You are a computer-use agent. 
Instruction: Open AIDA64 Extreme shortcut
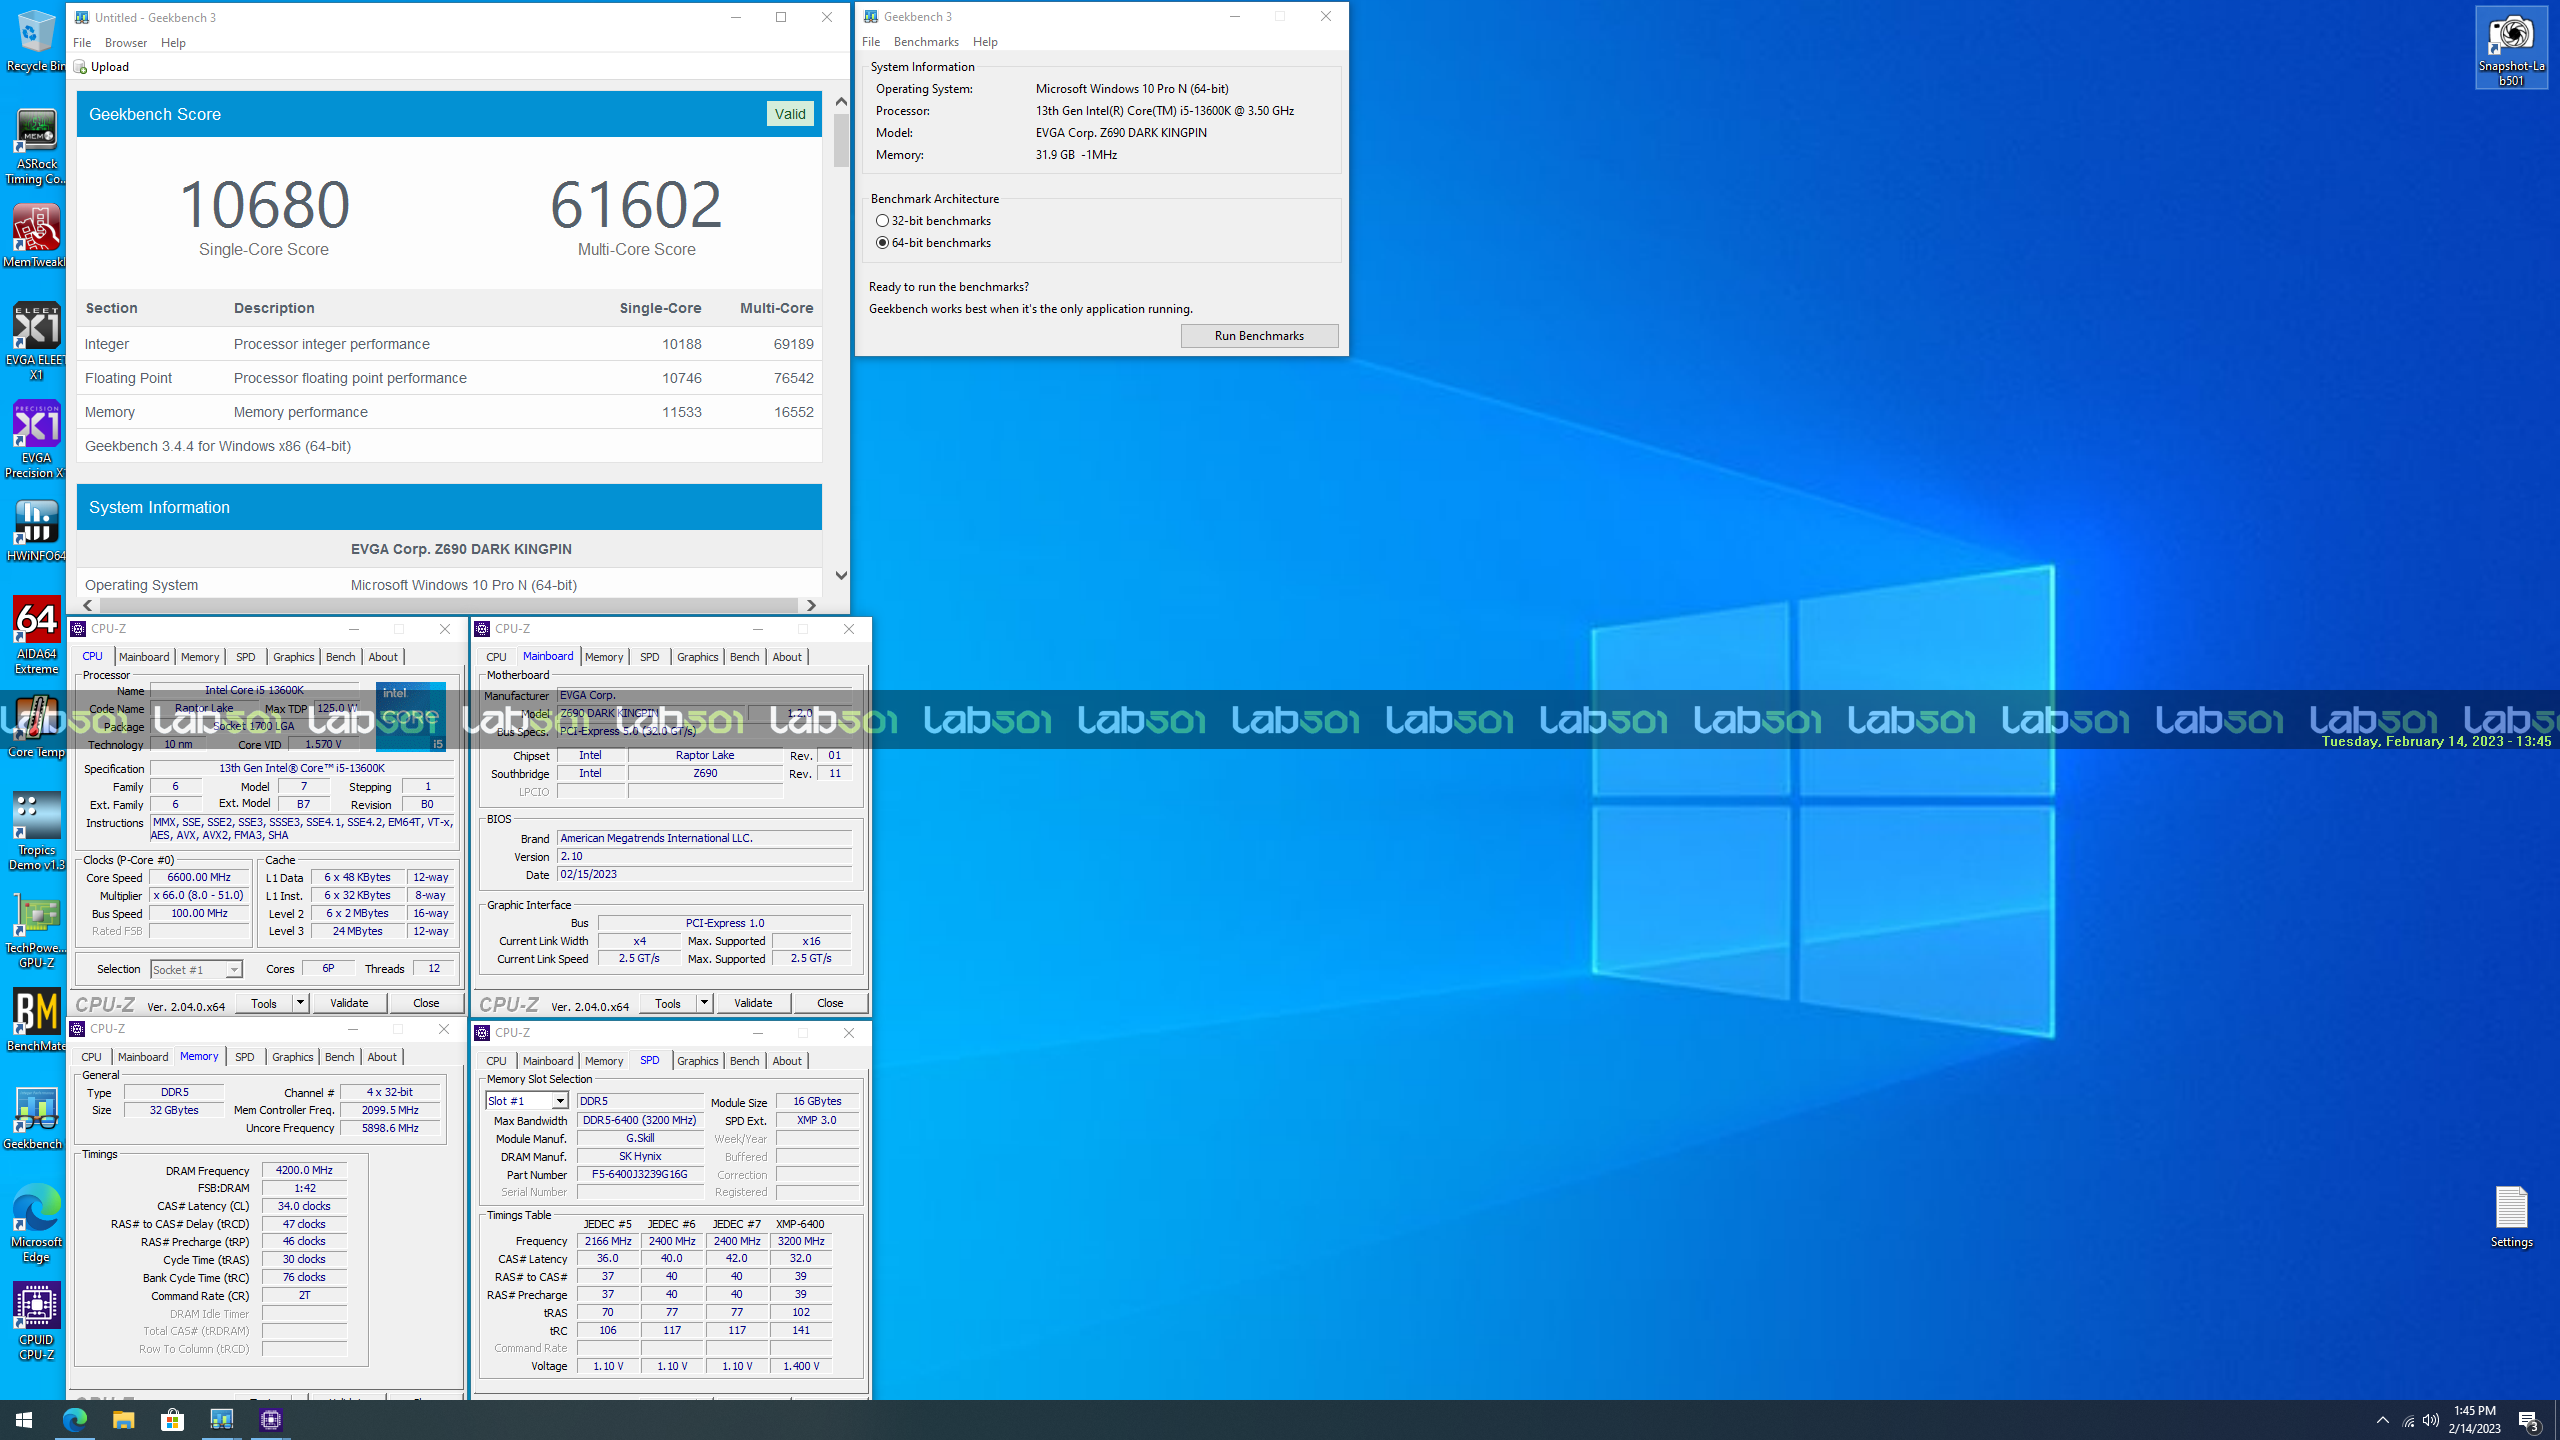[36, 635]
